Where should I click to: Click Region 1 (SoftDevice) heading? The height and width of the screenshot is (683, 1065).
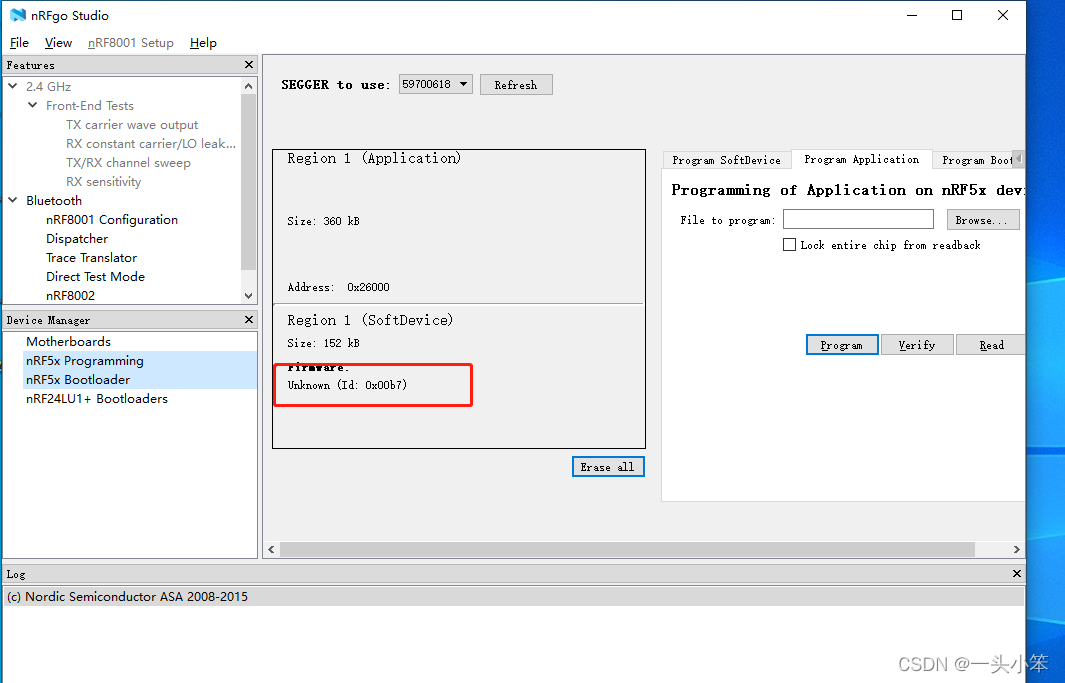pyautogui.click(x=369, y=320)
